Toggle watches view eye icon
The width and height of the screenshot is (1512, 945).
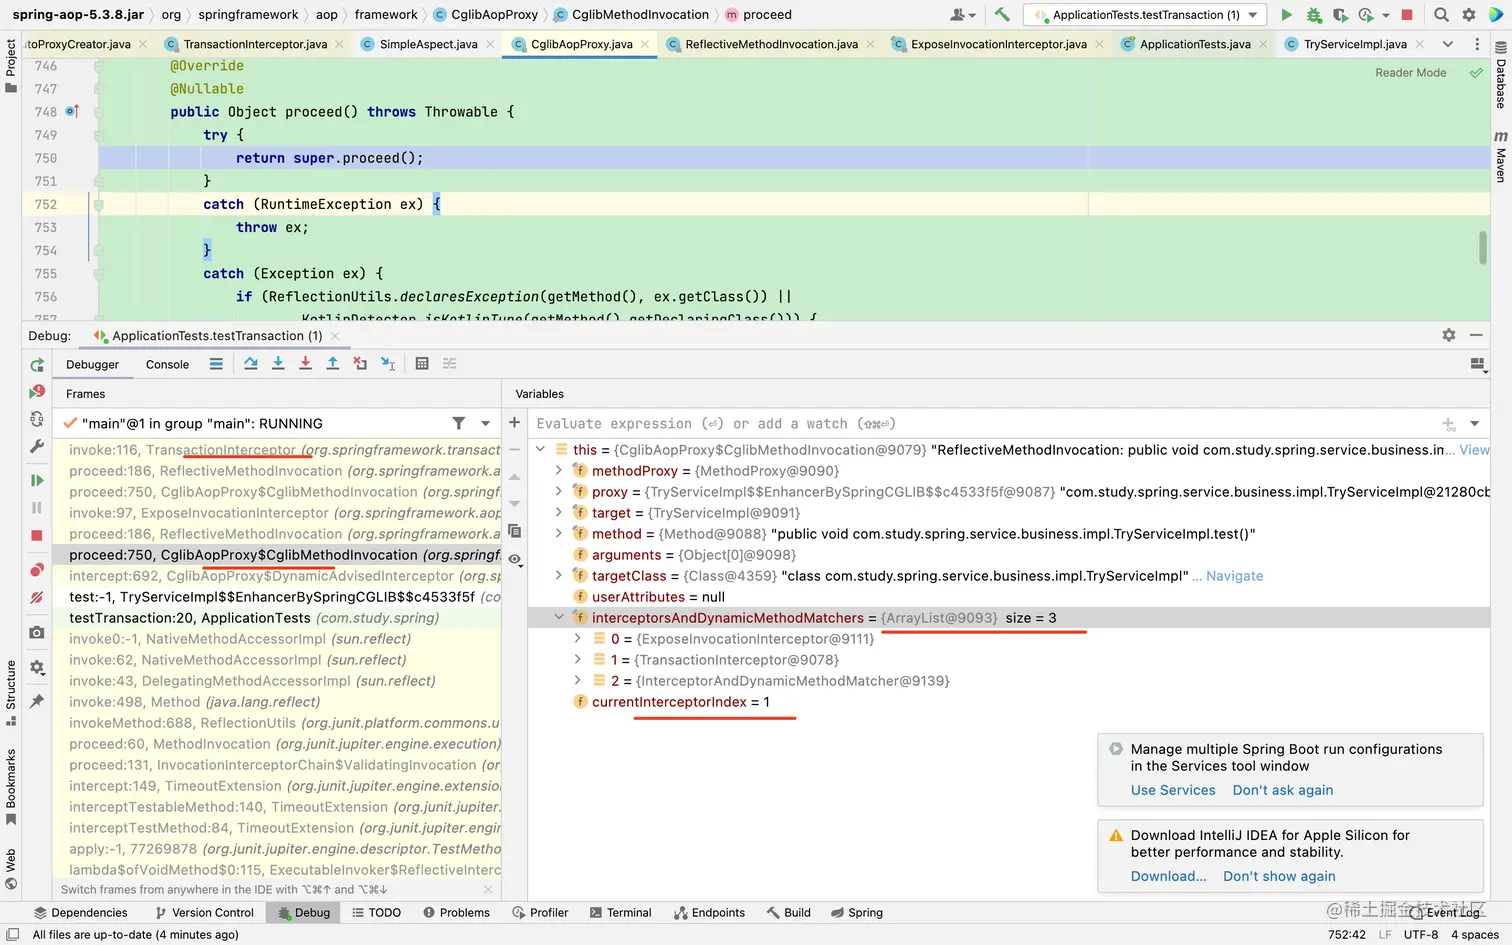click(514, 559)
